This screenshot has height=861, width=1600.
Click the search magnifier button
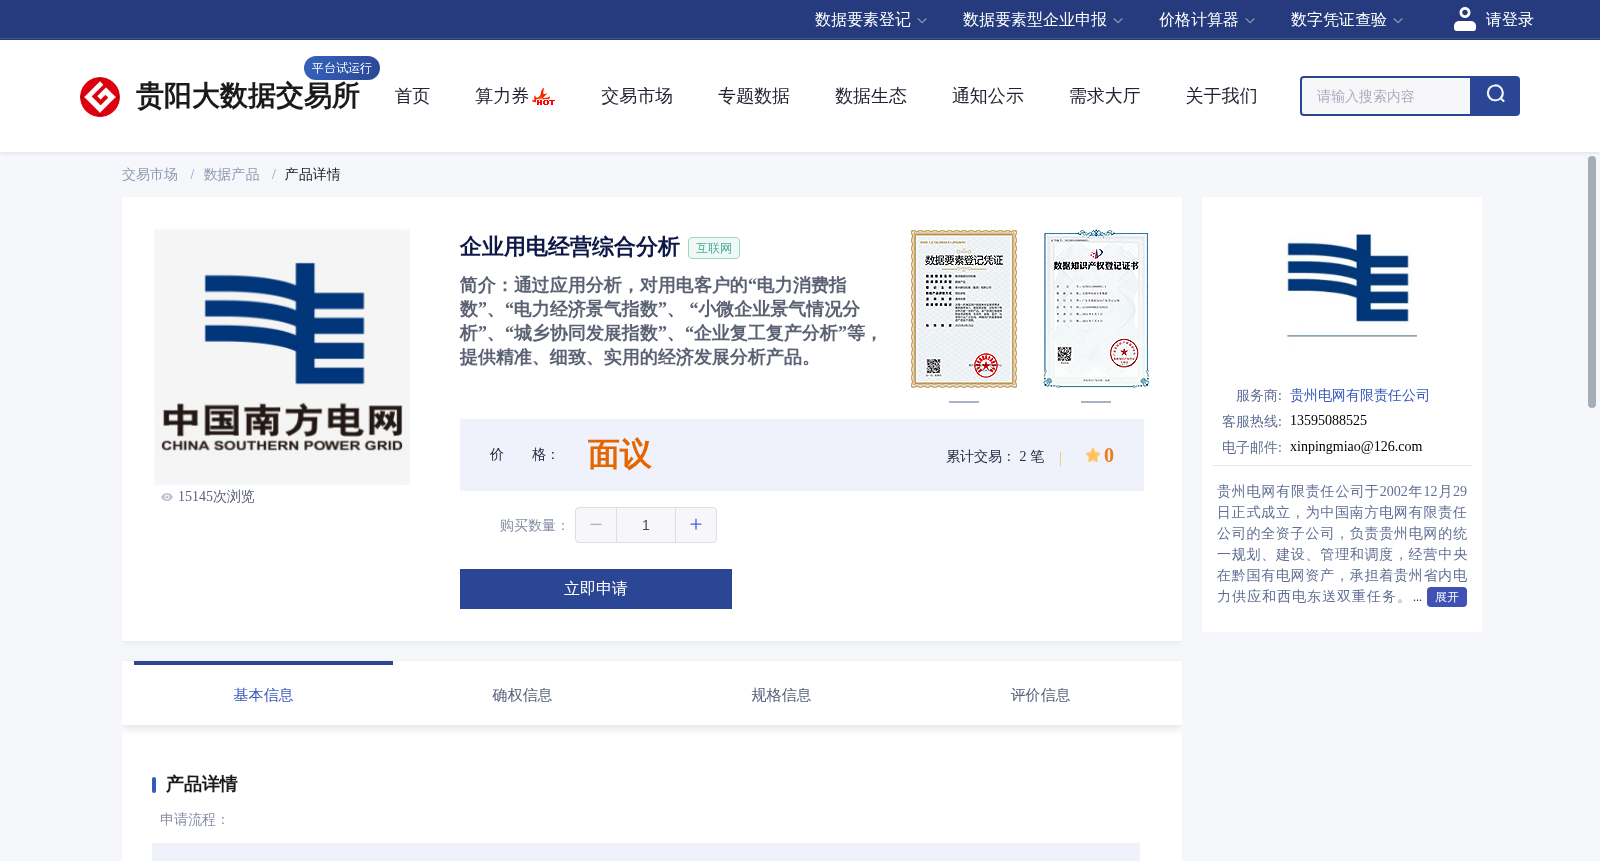pos(1495,96)
